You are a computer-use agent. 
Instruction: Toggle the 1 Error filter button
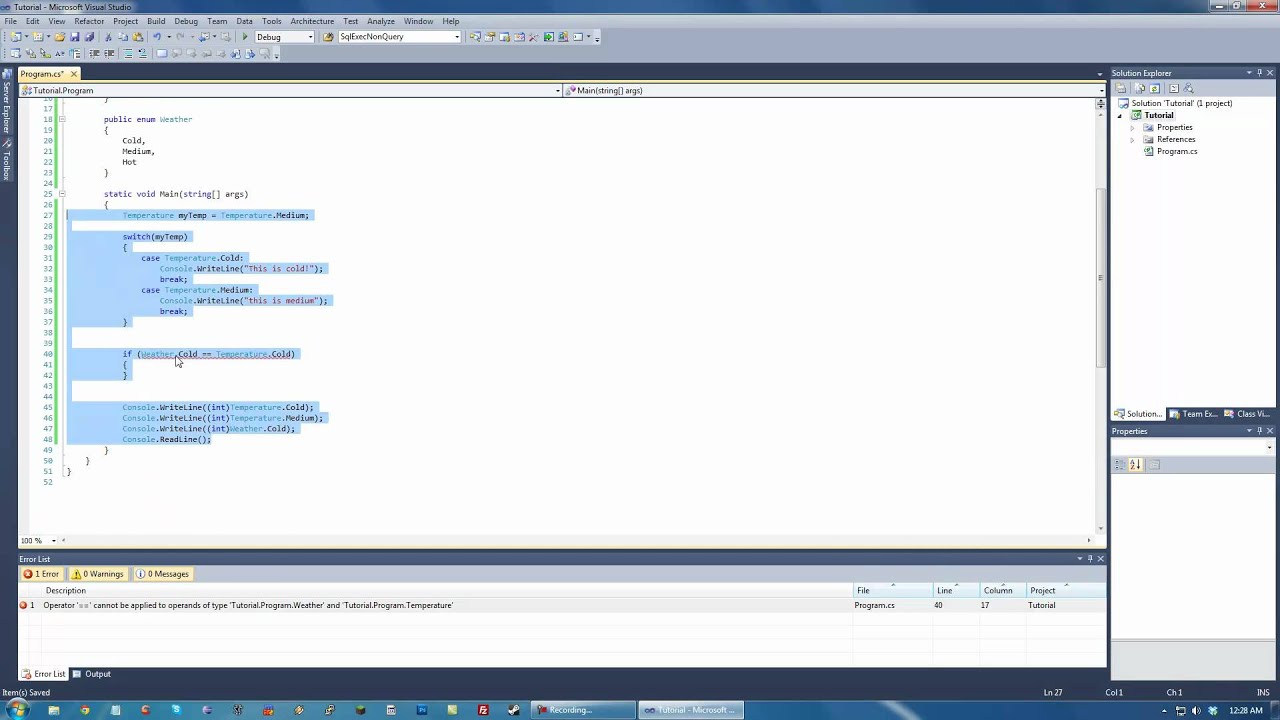(x=42, y=574)
